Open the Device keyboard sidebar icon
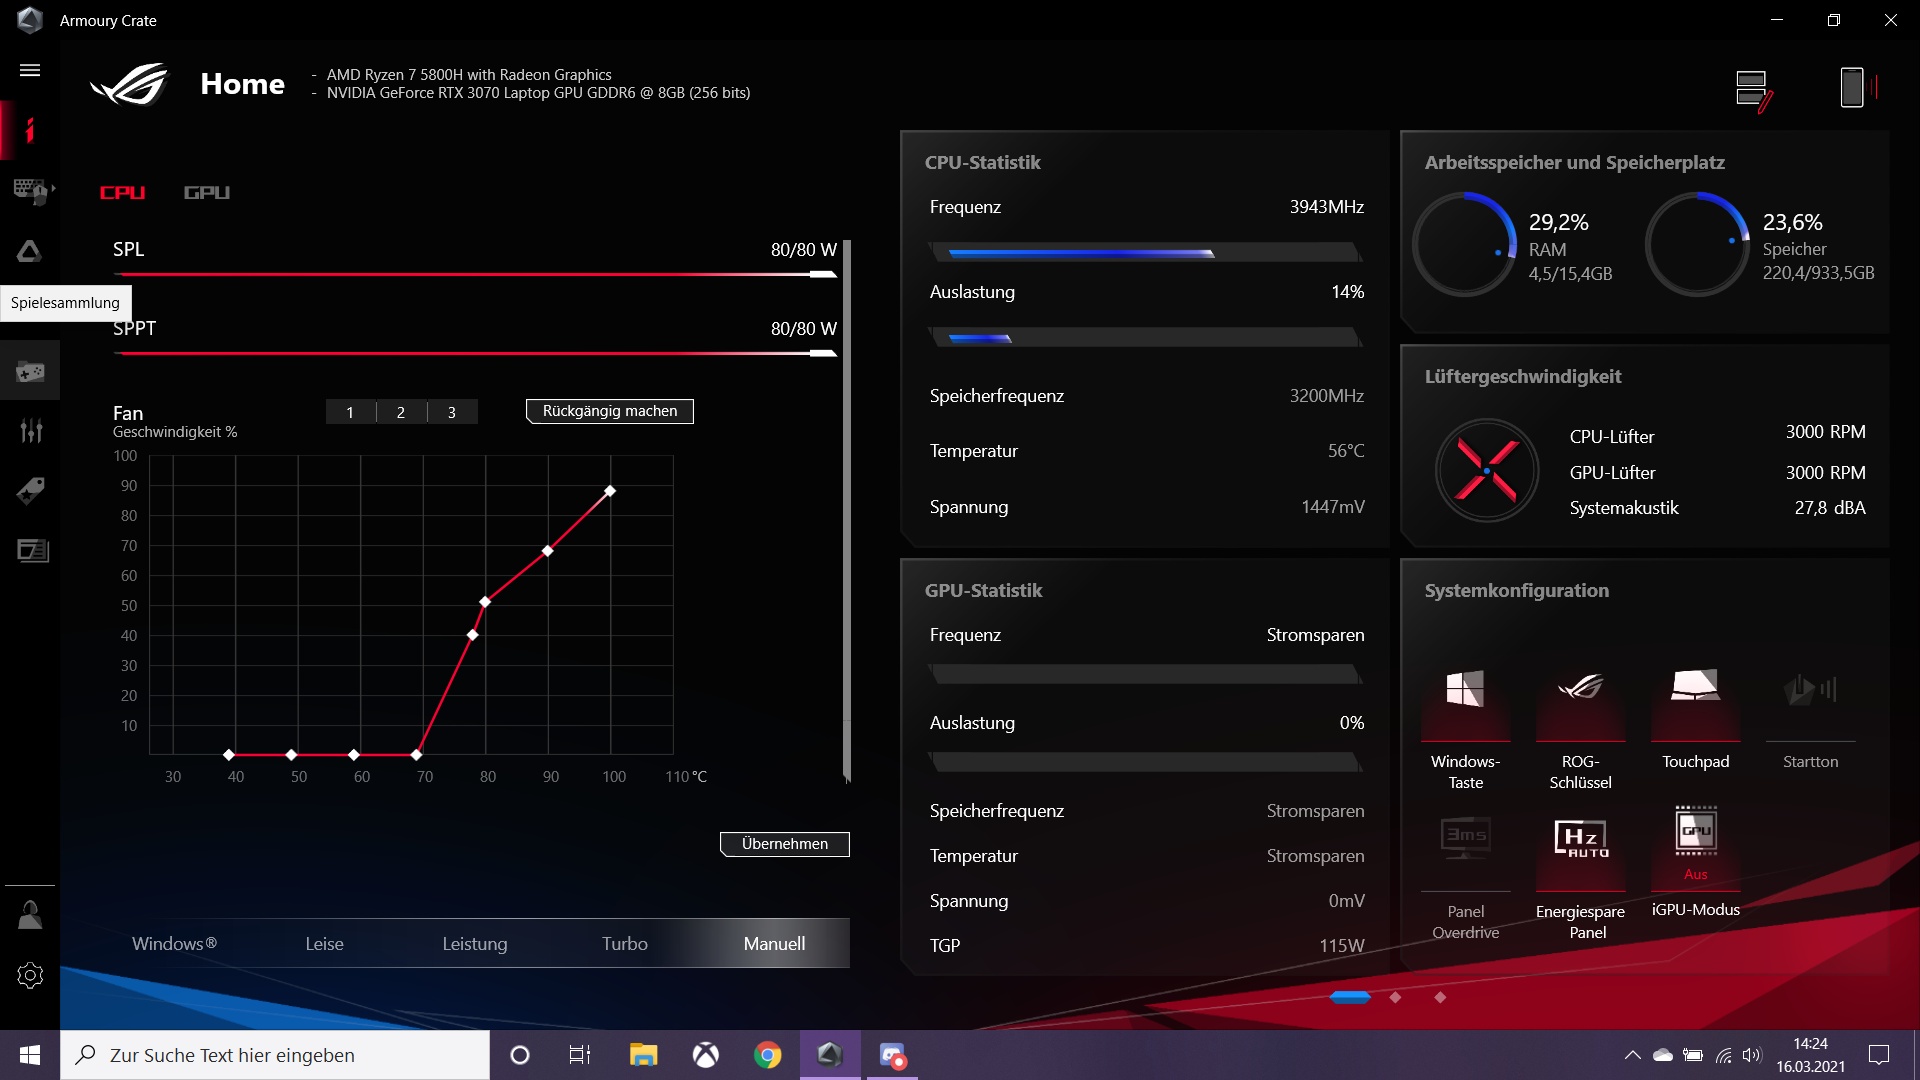This screenshot has height=1080, width=1920. click(x=32, y=190)
